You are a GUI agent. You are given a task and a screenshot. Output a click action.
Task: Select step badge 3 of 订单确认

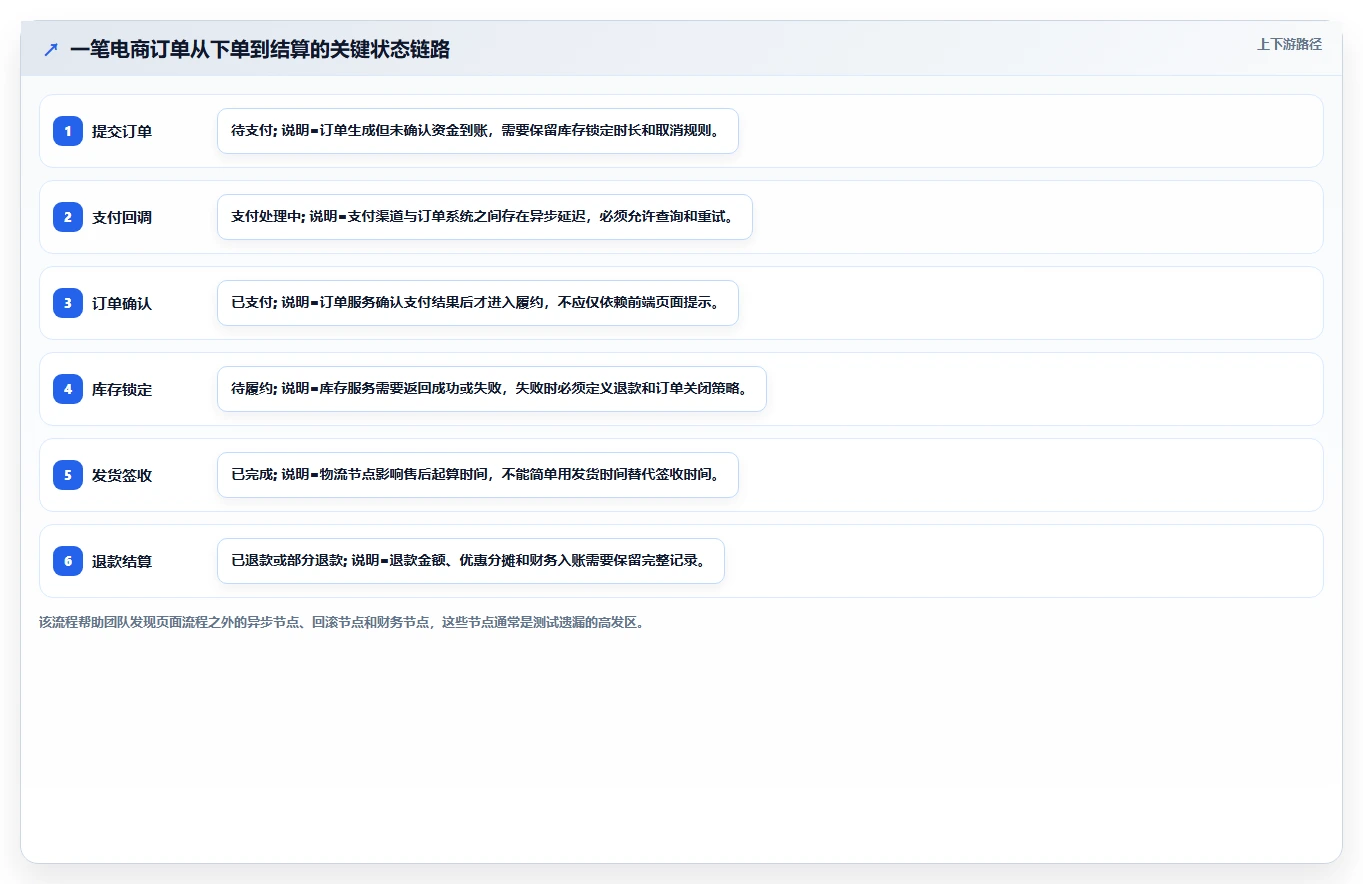pyautogui.click(x=68, y=303)
